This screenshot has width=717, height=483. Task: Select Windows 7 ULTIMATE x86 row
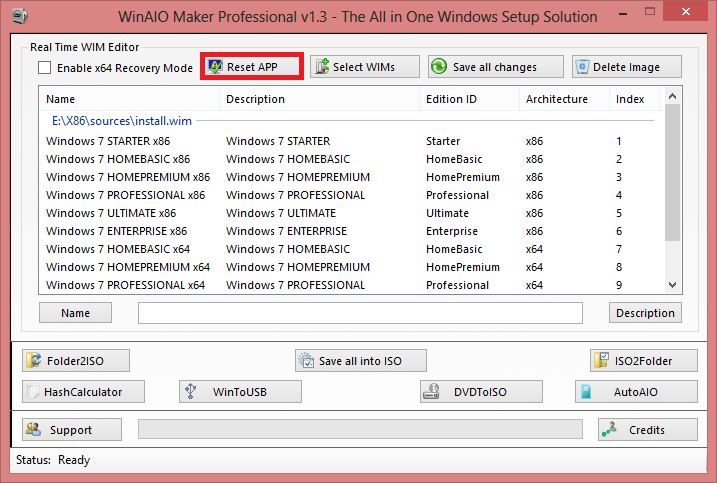coord(111,213)
